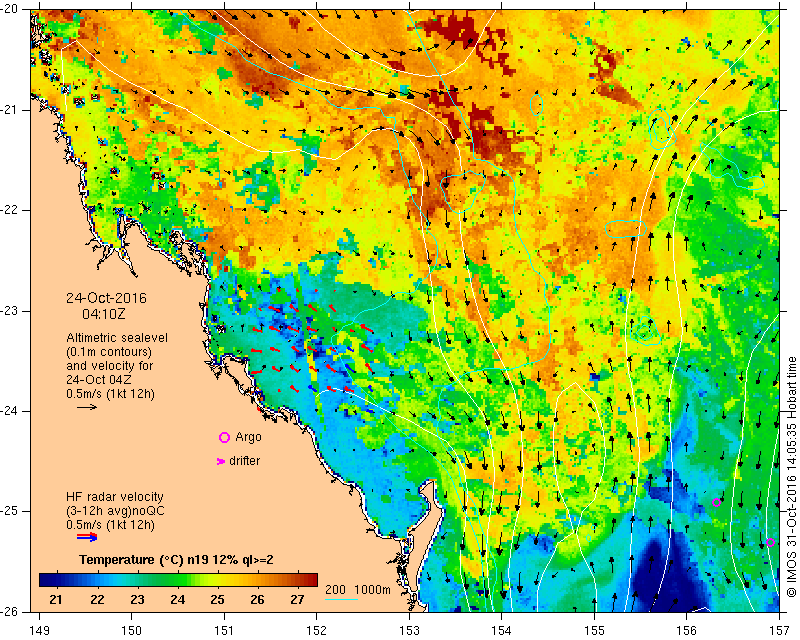Click the 'HF radar velocity' label
Image resolution: width=800 pixels, height=640 pixels.
click(115, 497)
